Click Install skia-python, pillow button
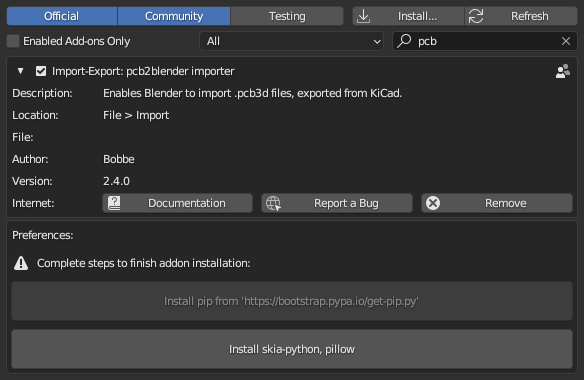This screenshot has height=380, width=584. click(x=292, y=349)
